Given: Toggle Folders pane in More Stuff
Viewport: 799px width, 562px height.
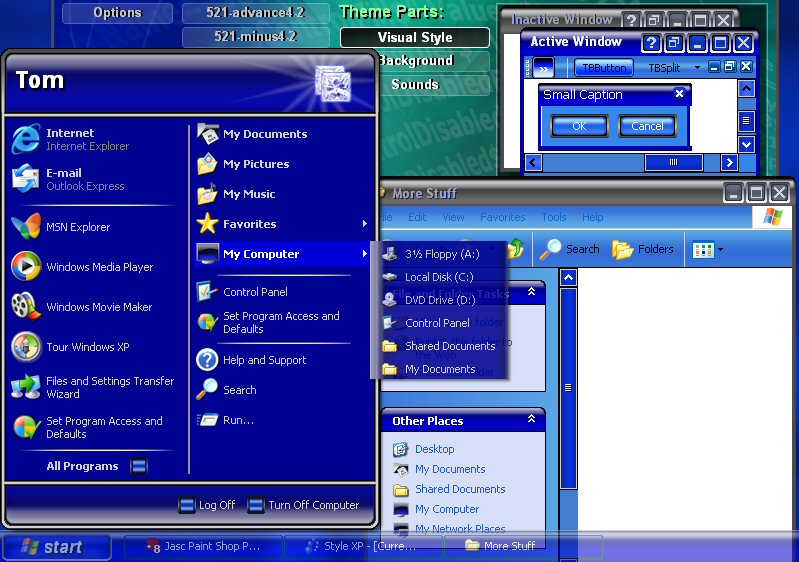Looking at the screenshot, I should point(643,249).
